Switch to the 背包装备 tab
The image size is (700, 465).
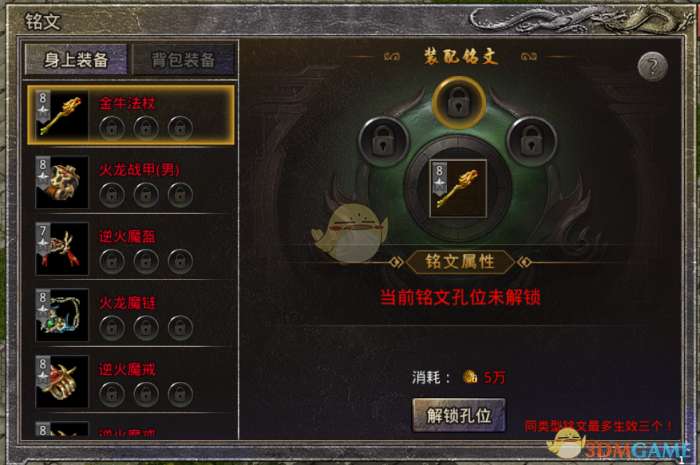click(x=183, y=59)
